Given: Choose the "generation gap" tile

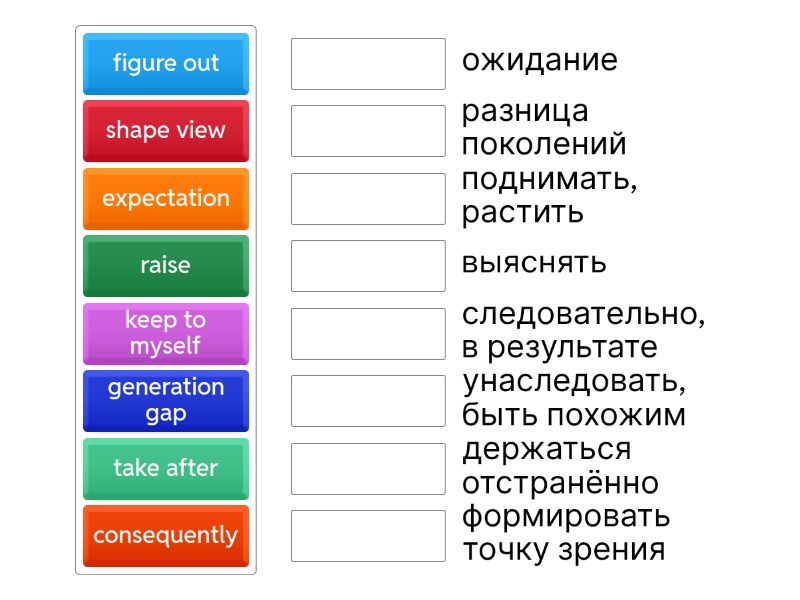Looking at the screenshot, I should (165, 400).
